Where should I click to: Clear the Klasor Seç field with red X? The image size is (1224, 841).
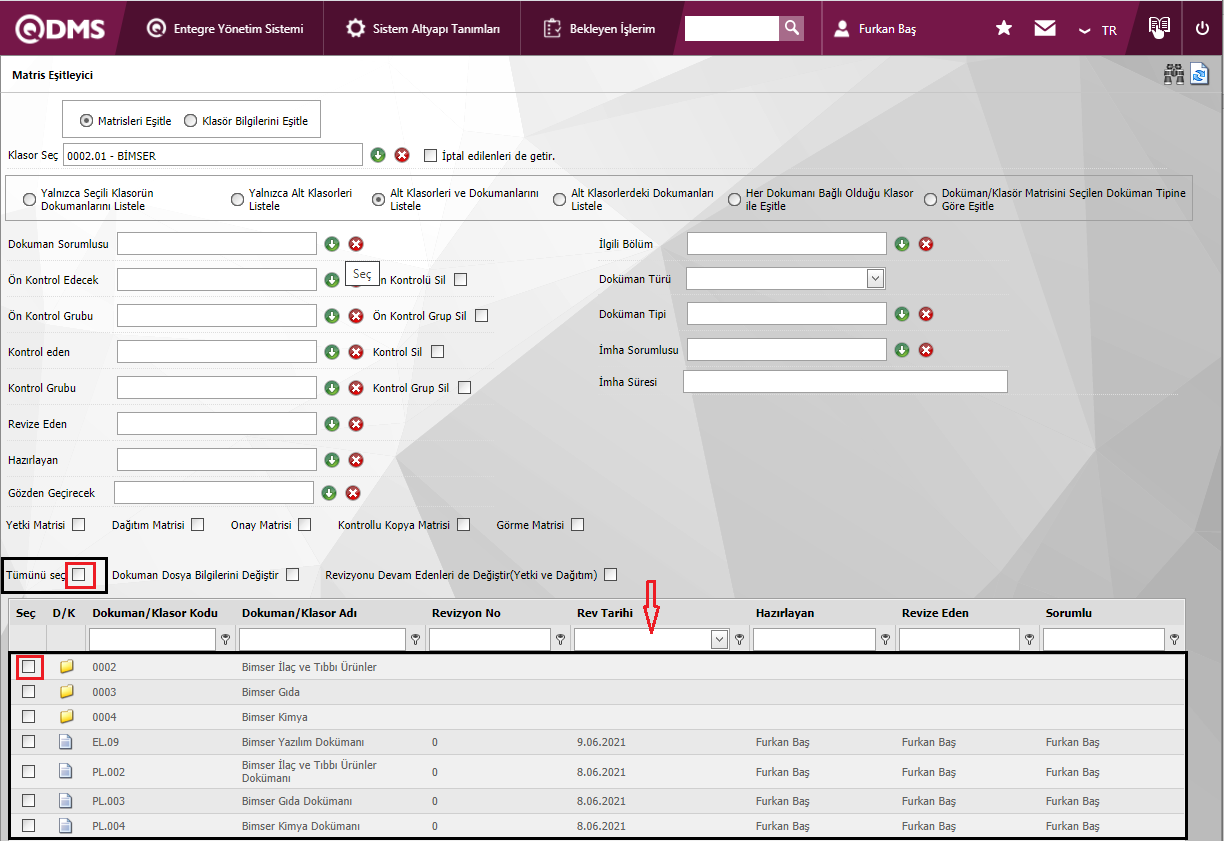click(x=402, y=155)
